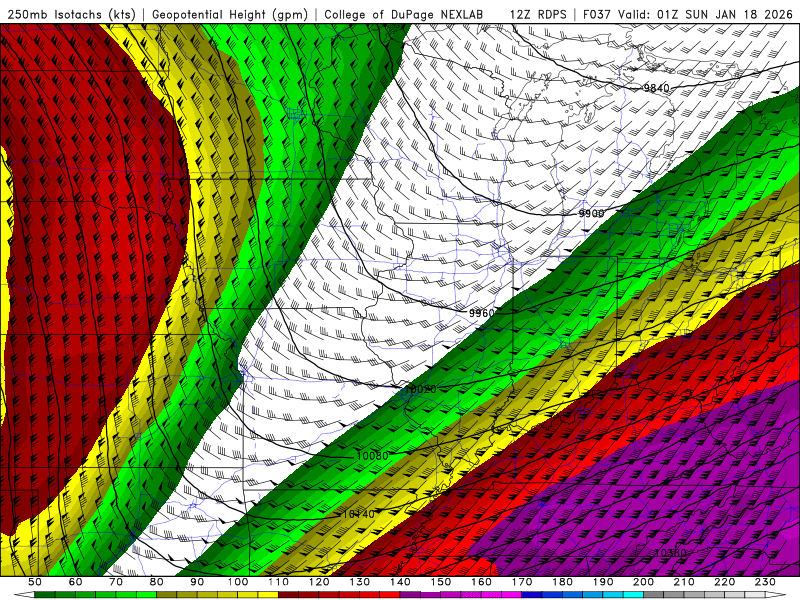
Task: Click the 'College of DuPage NEXLAB' label
Action: pos(404,14)
